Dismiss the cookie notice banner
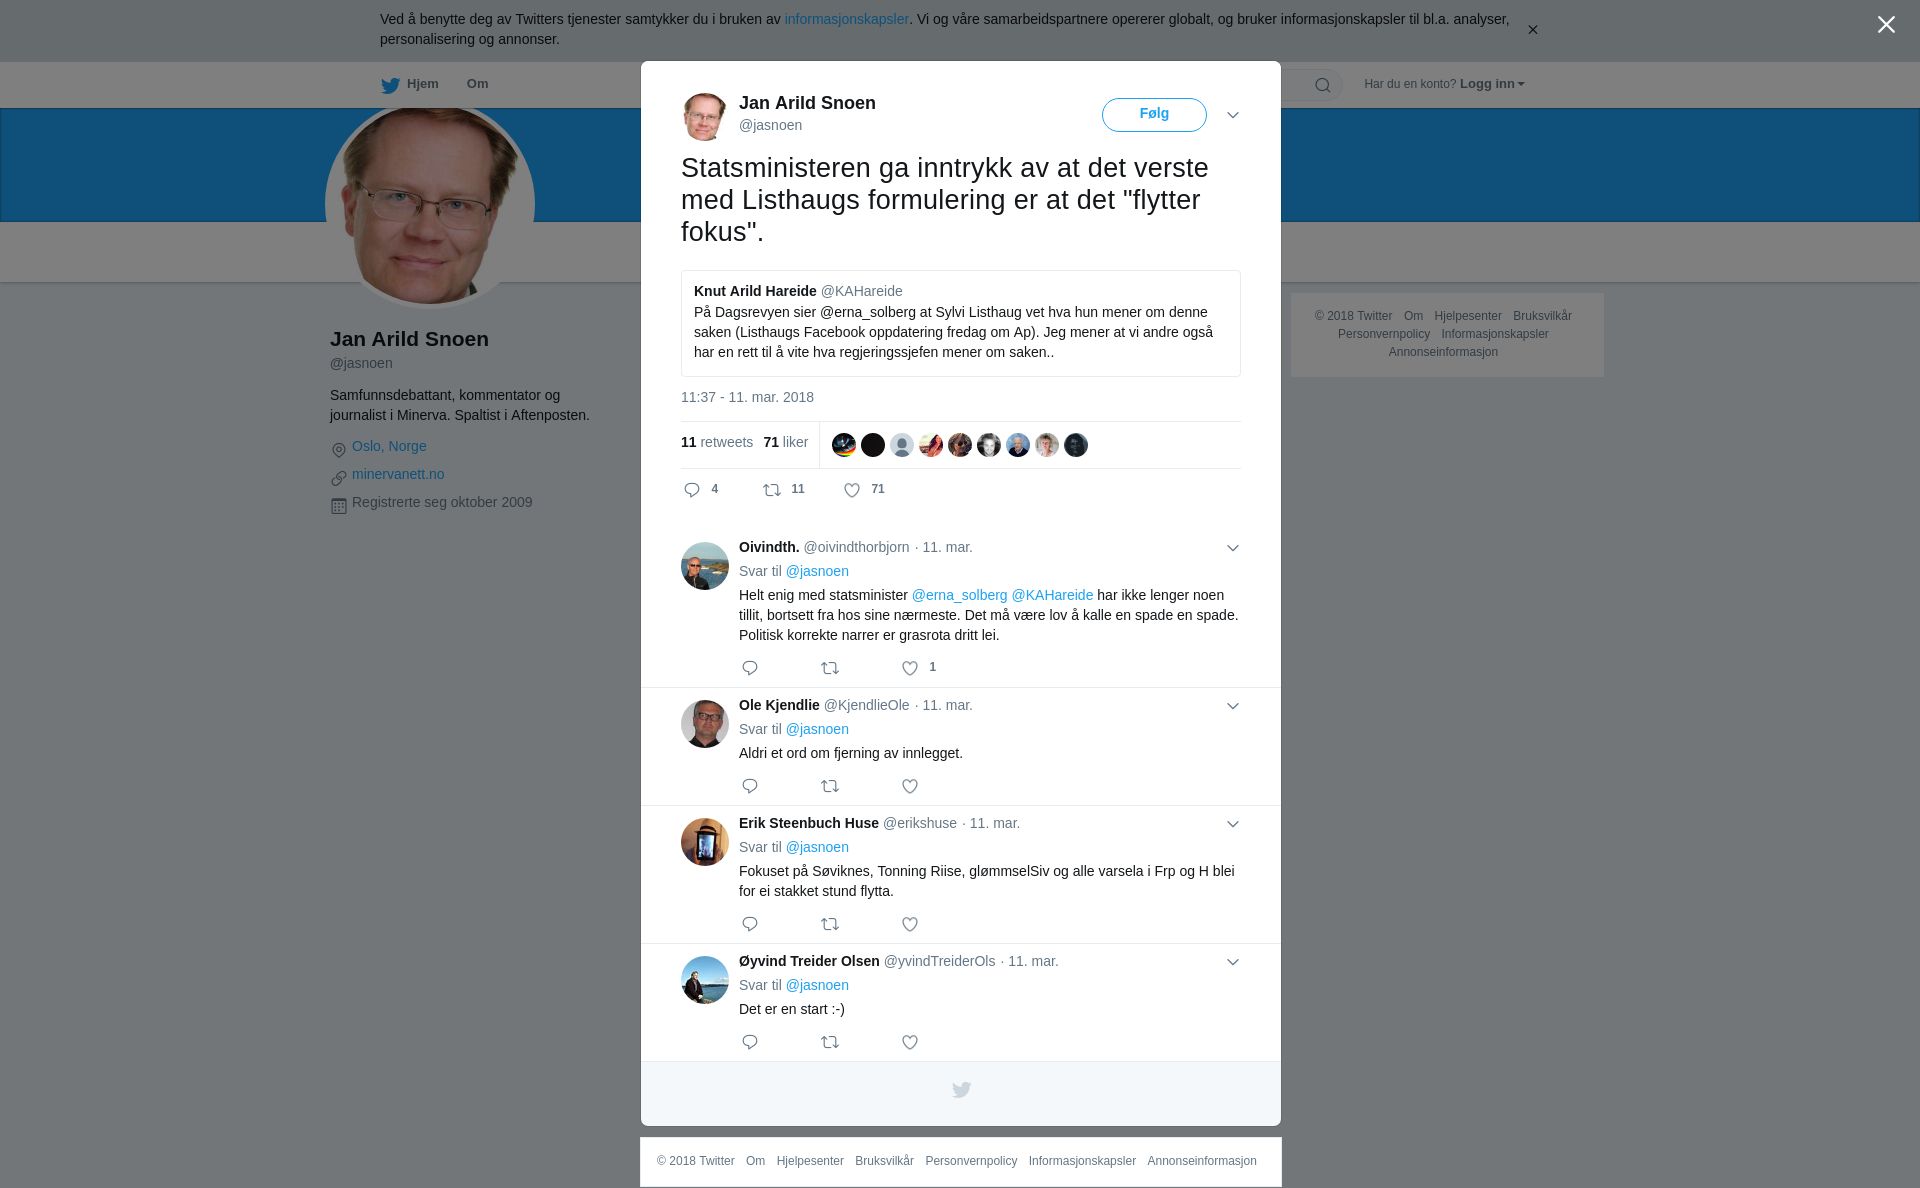The height and width of the screenshot is (1188, 1920). [1532, 30]
